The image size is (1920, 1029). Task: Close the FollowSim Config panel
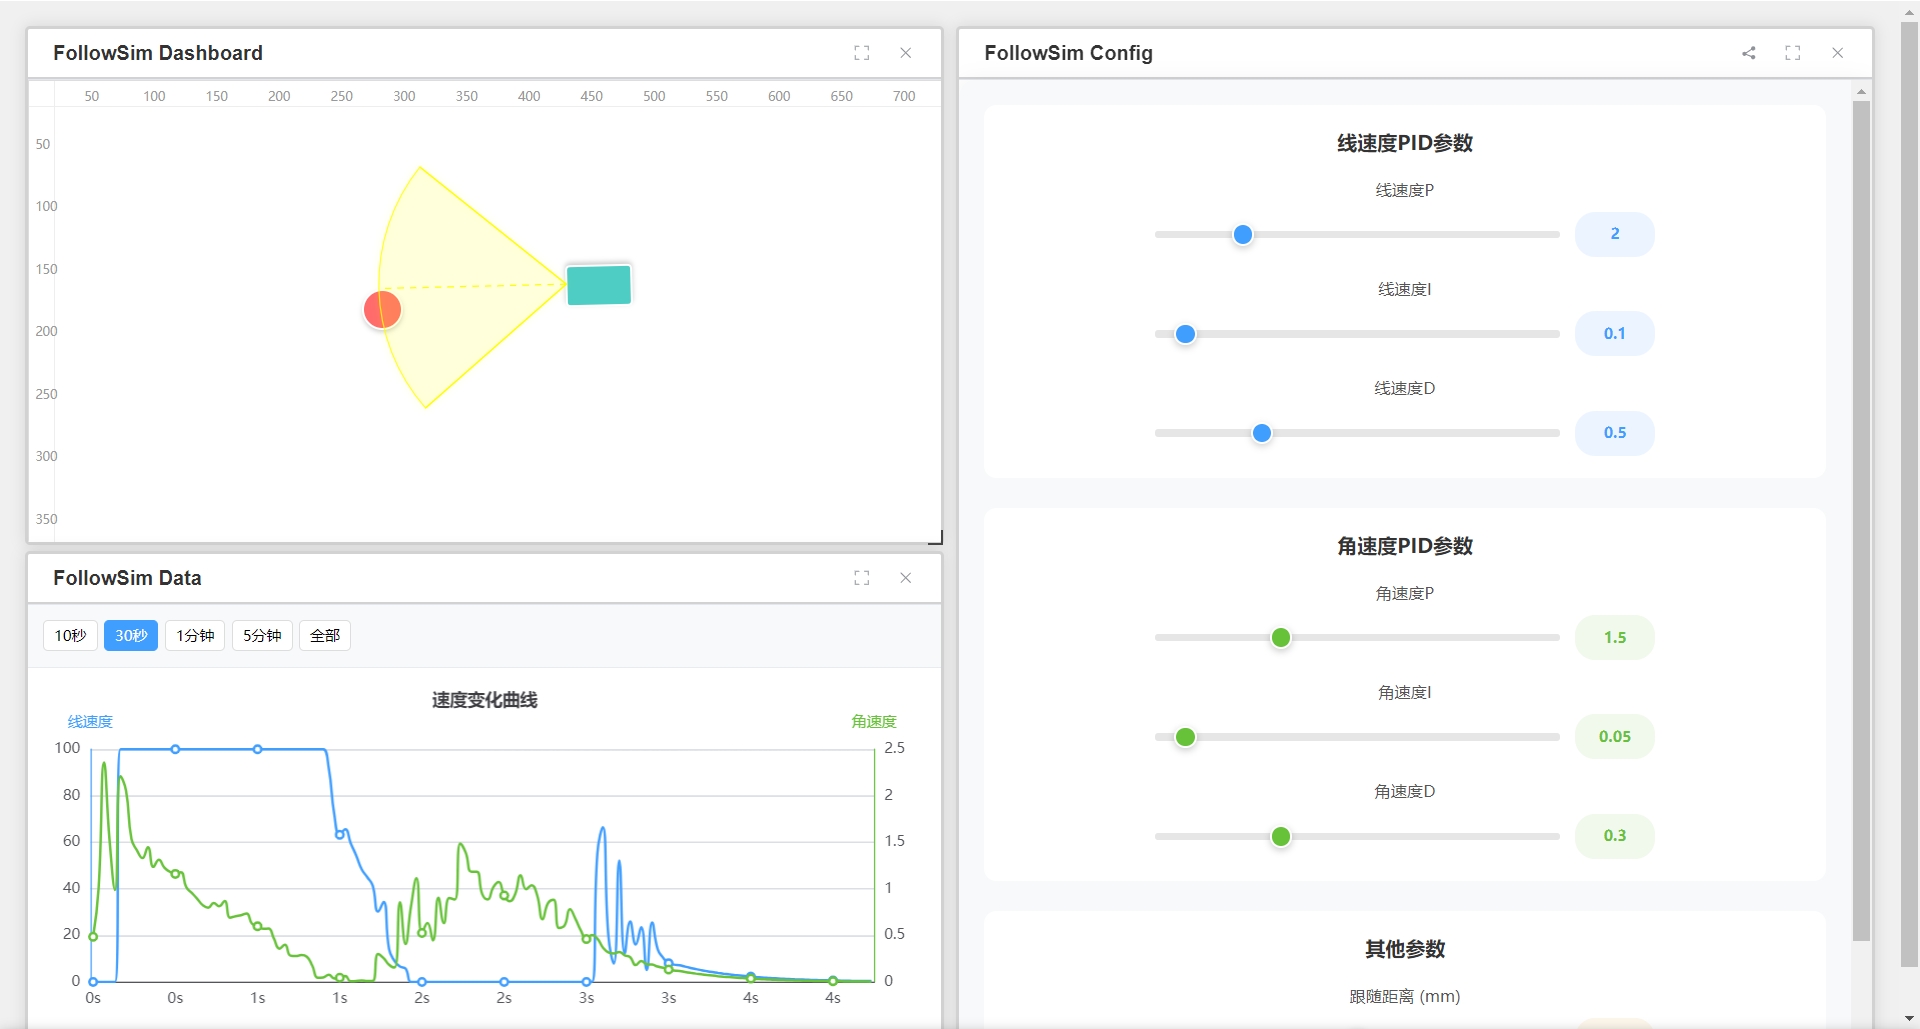1838,53
